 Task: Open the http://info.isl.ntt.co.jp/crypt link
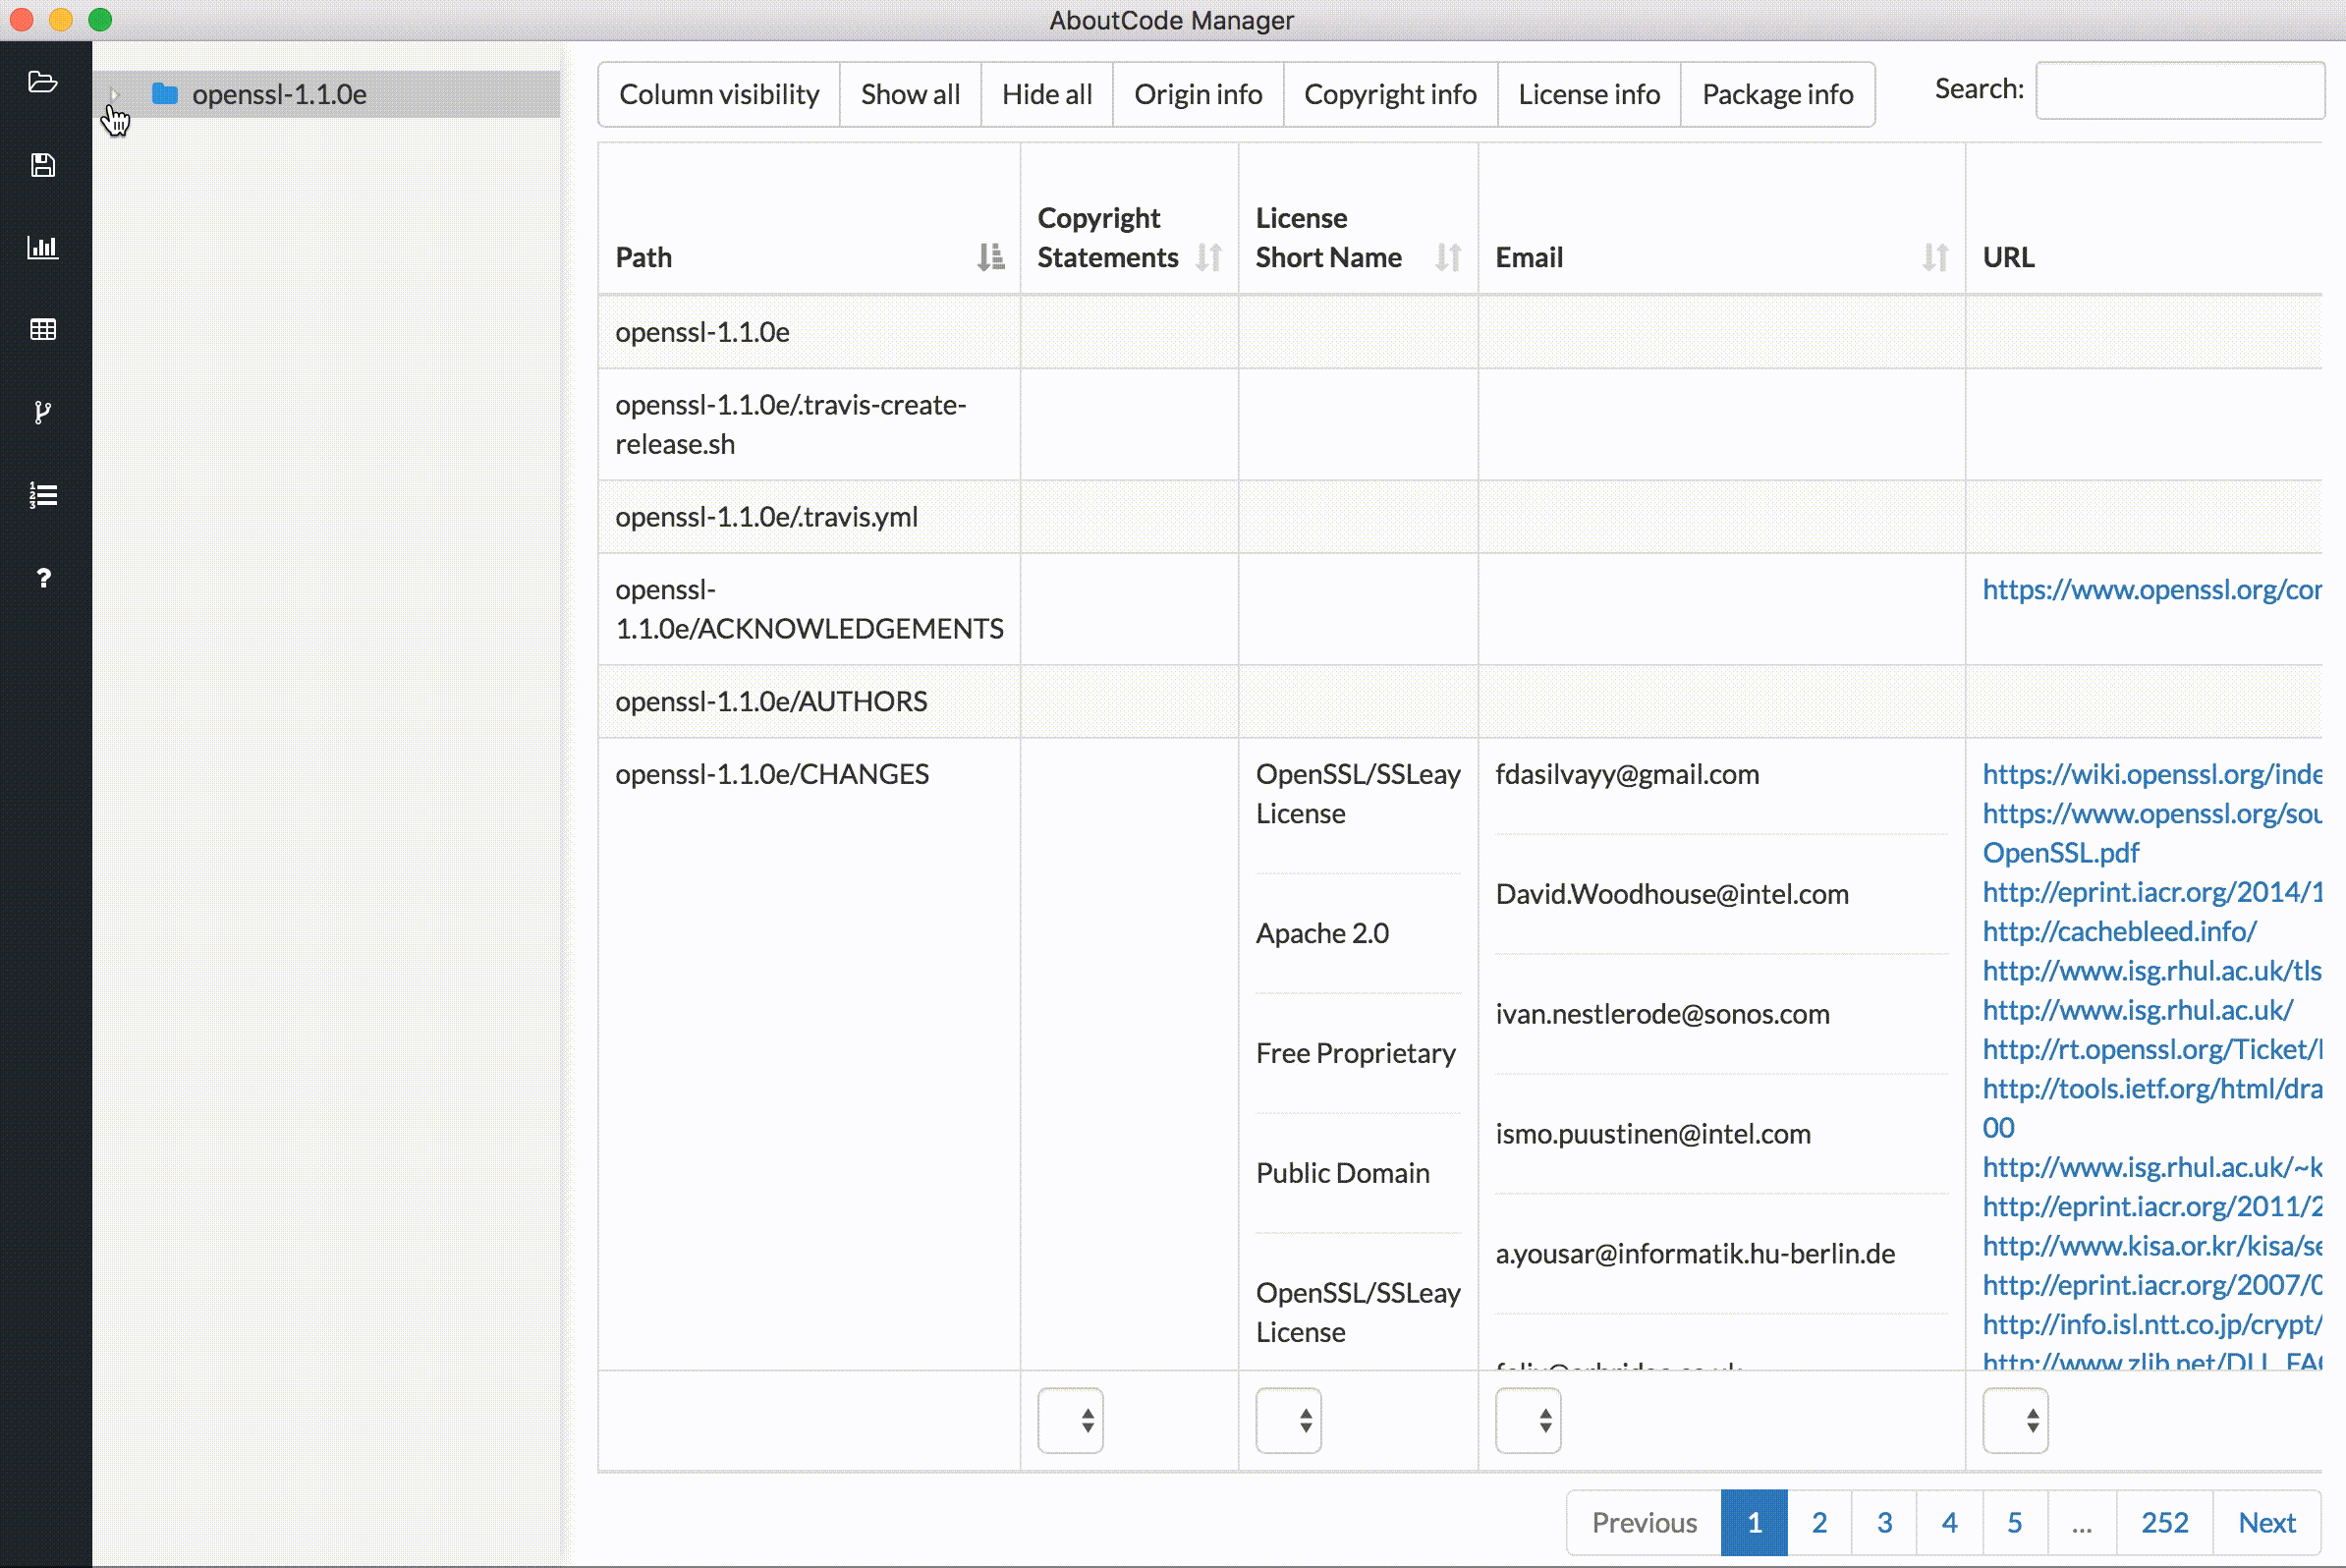pos(2152,1324)
